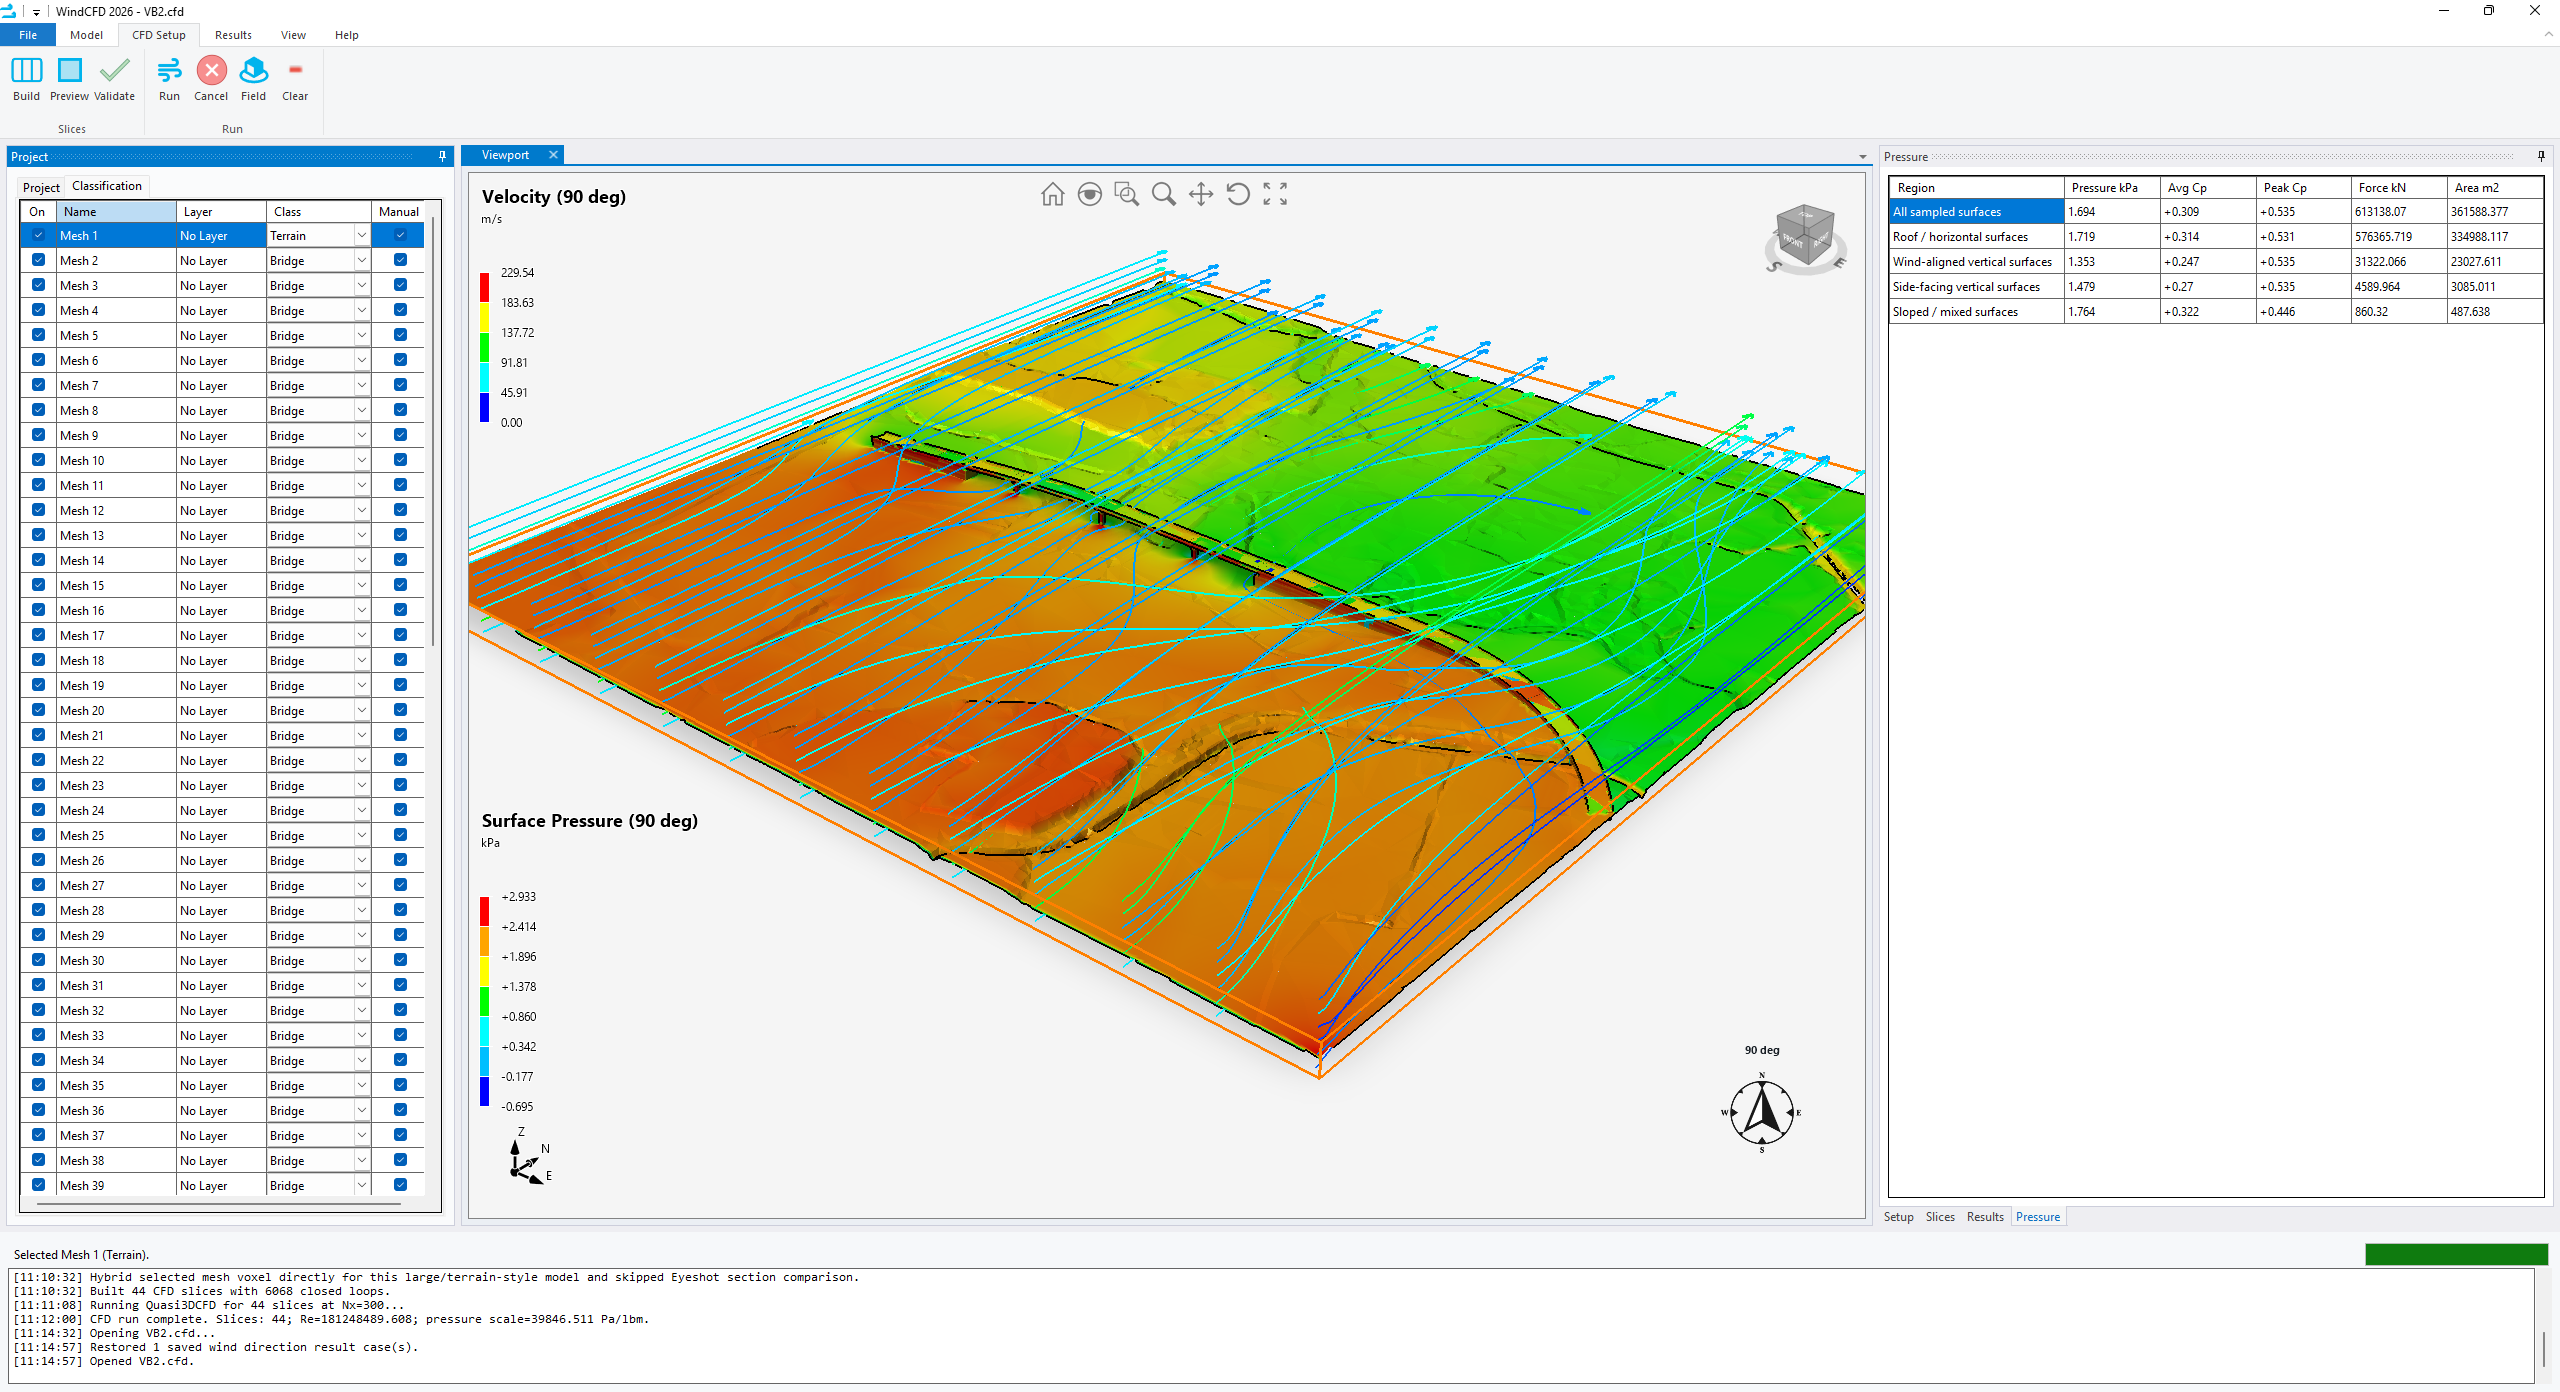This screenshot has height=1392, width=2560.
Task: Close the Viewport tab
Action: tap(553, 155)
